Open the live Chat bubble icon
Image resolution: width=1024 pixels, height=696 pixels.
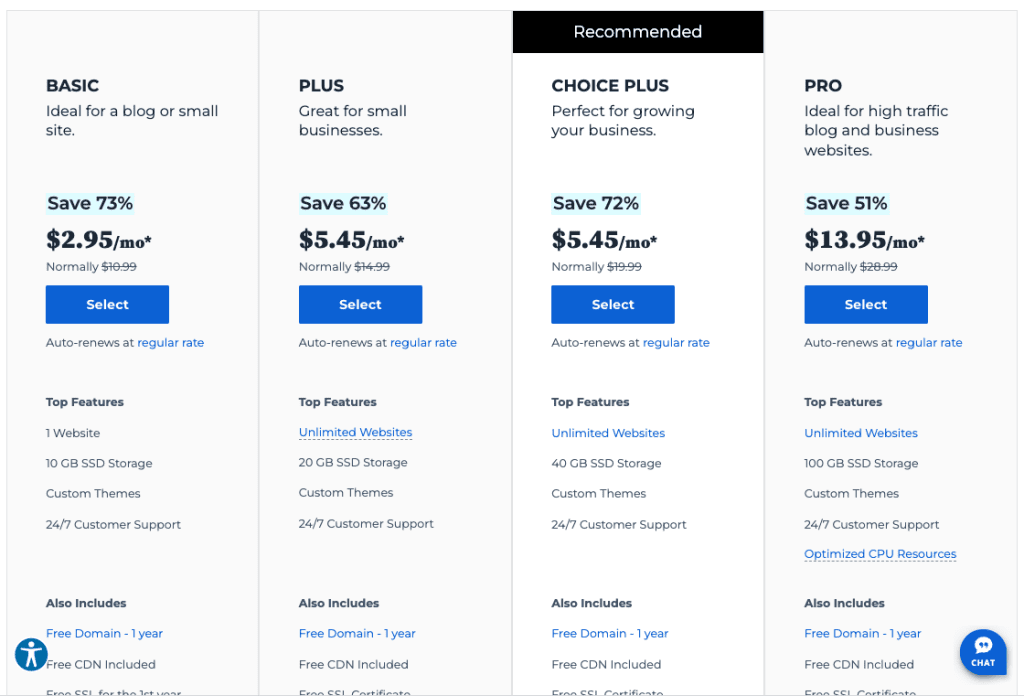(983, 652)
